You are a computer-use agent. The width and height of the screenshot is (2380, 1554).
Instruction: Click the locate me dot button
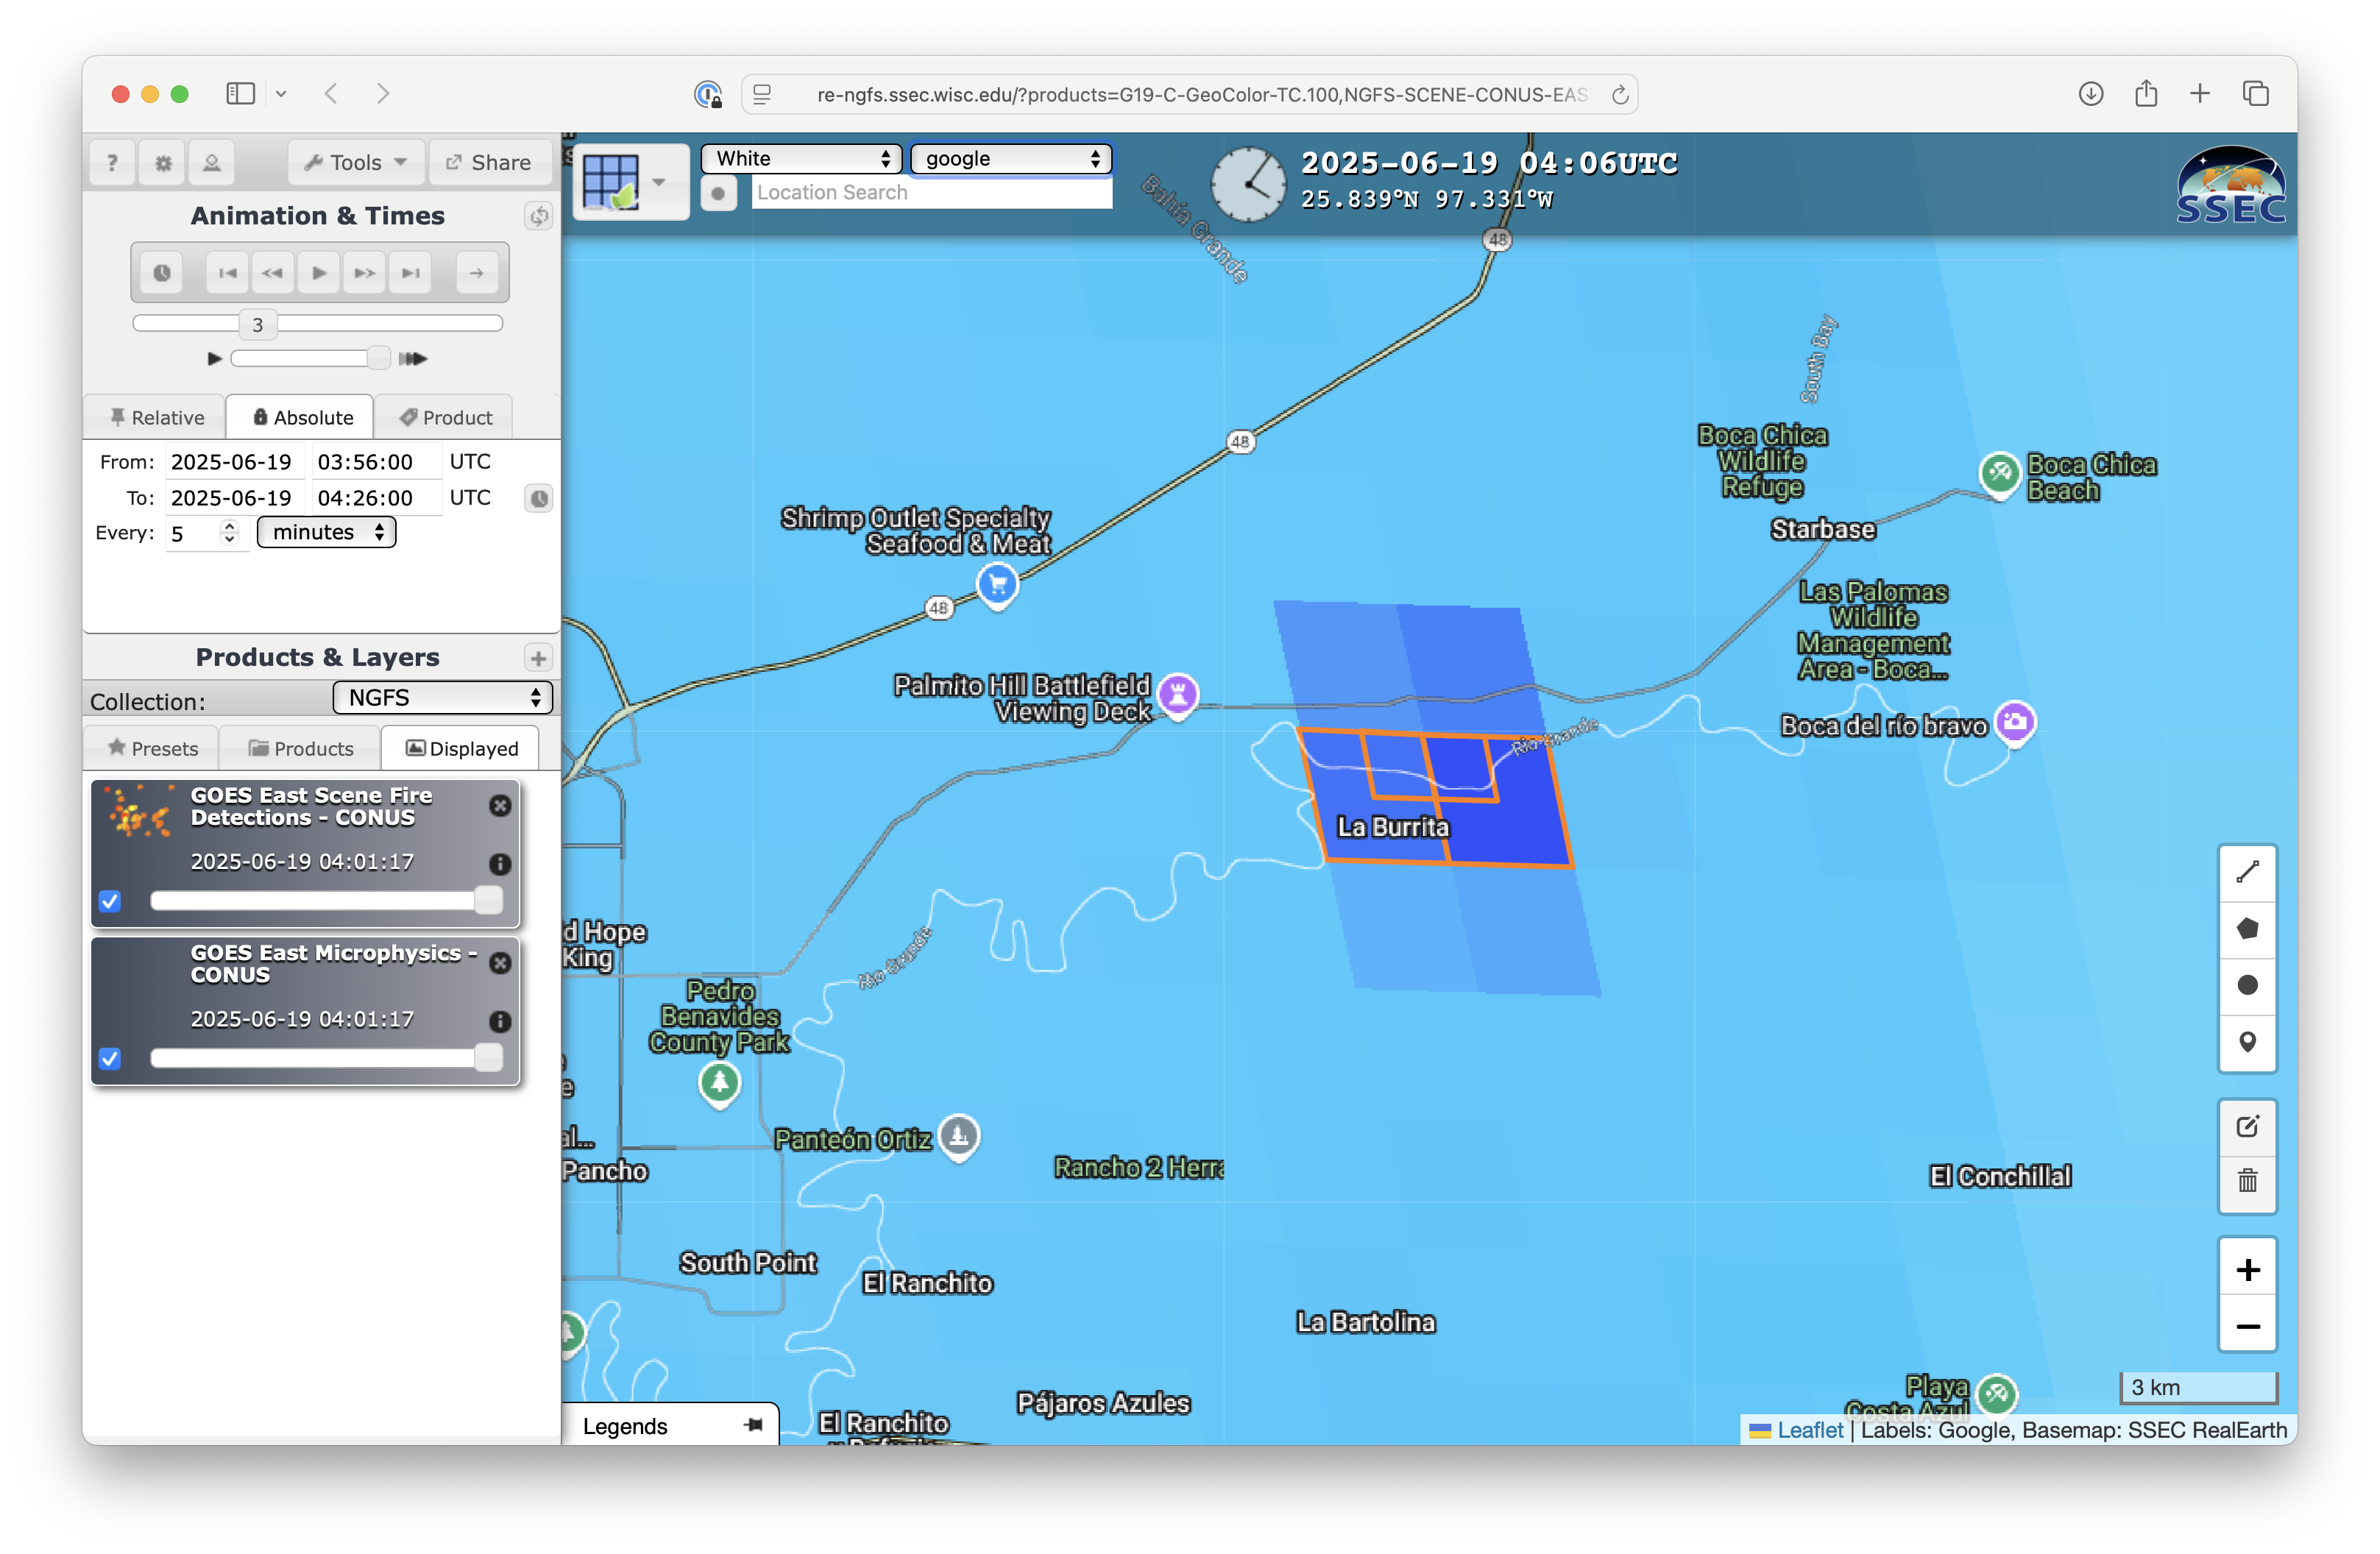[718, 194]
